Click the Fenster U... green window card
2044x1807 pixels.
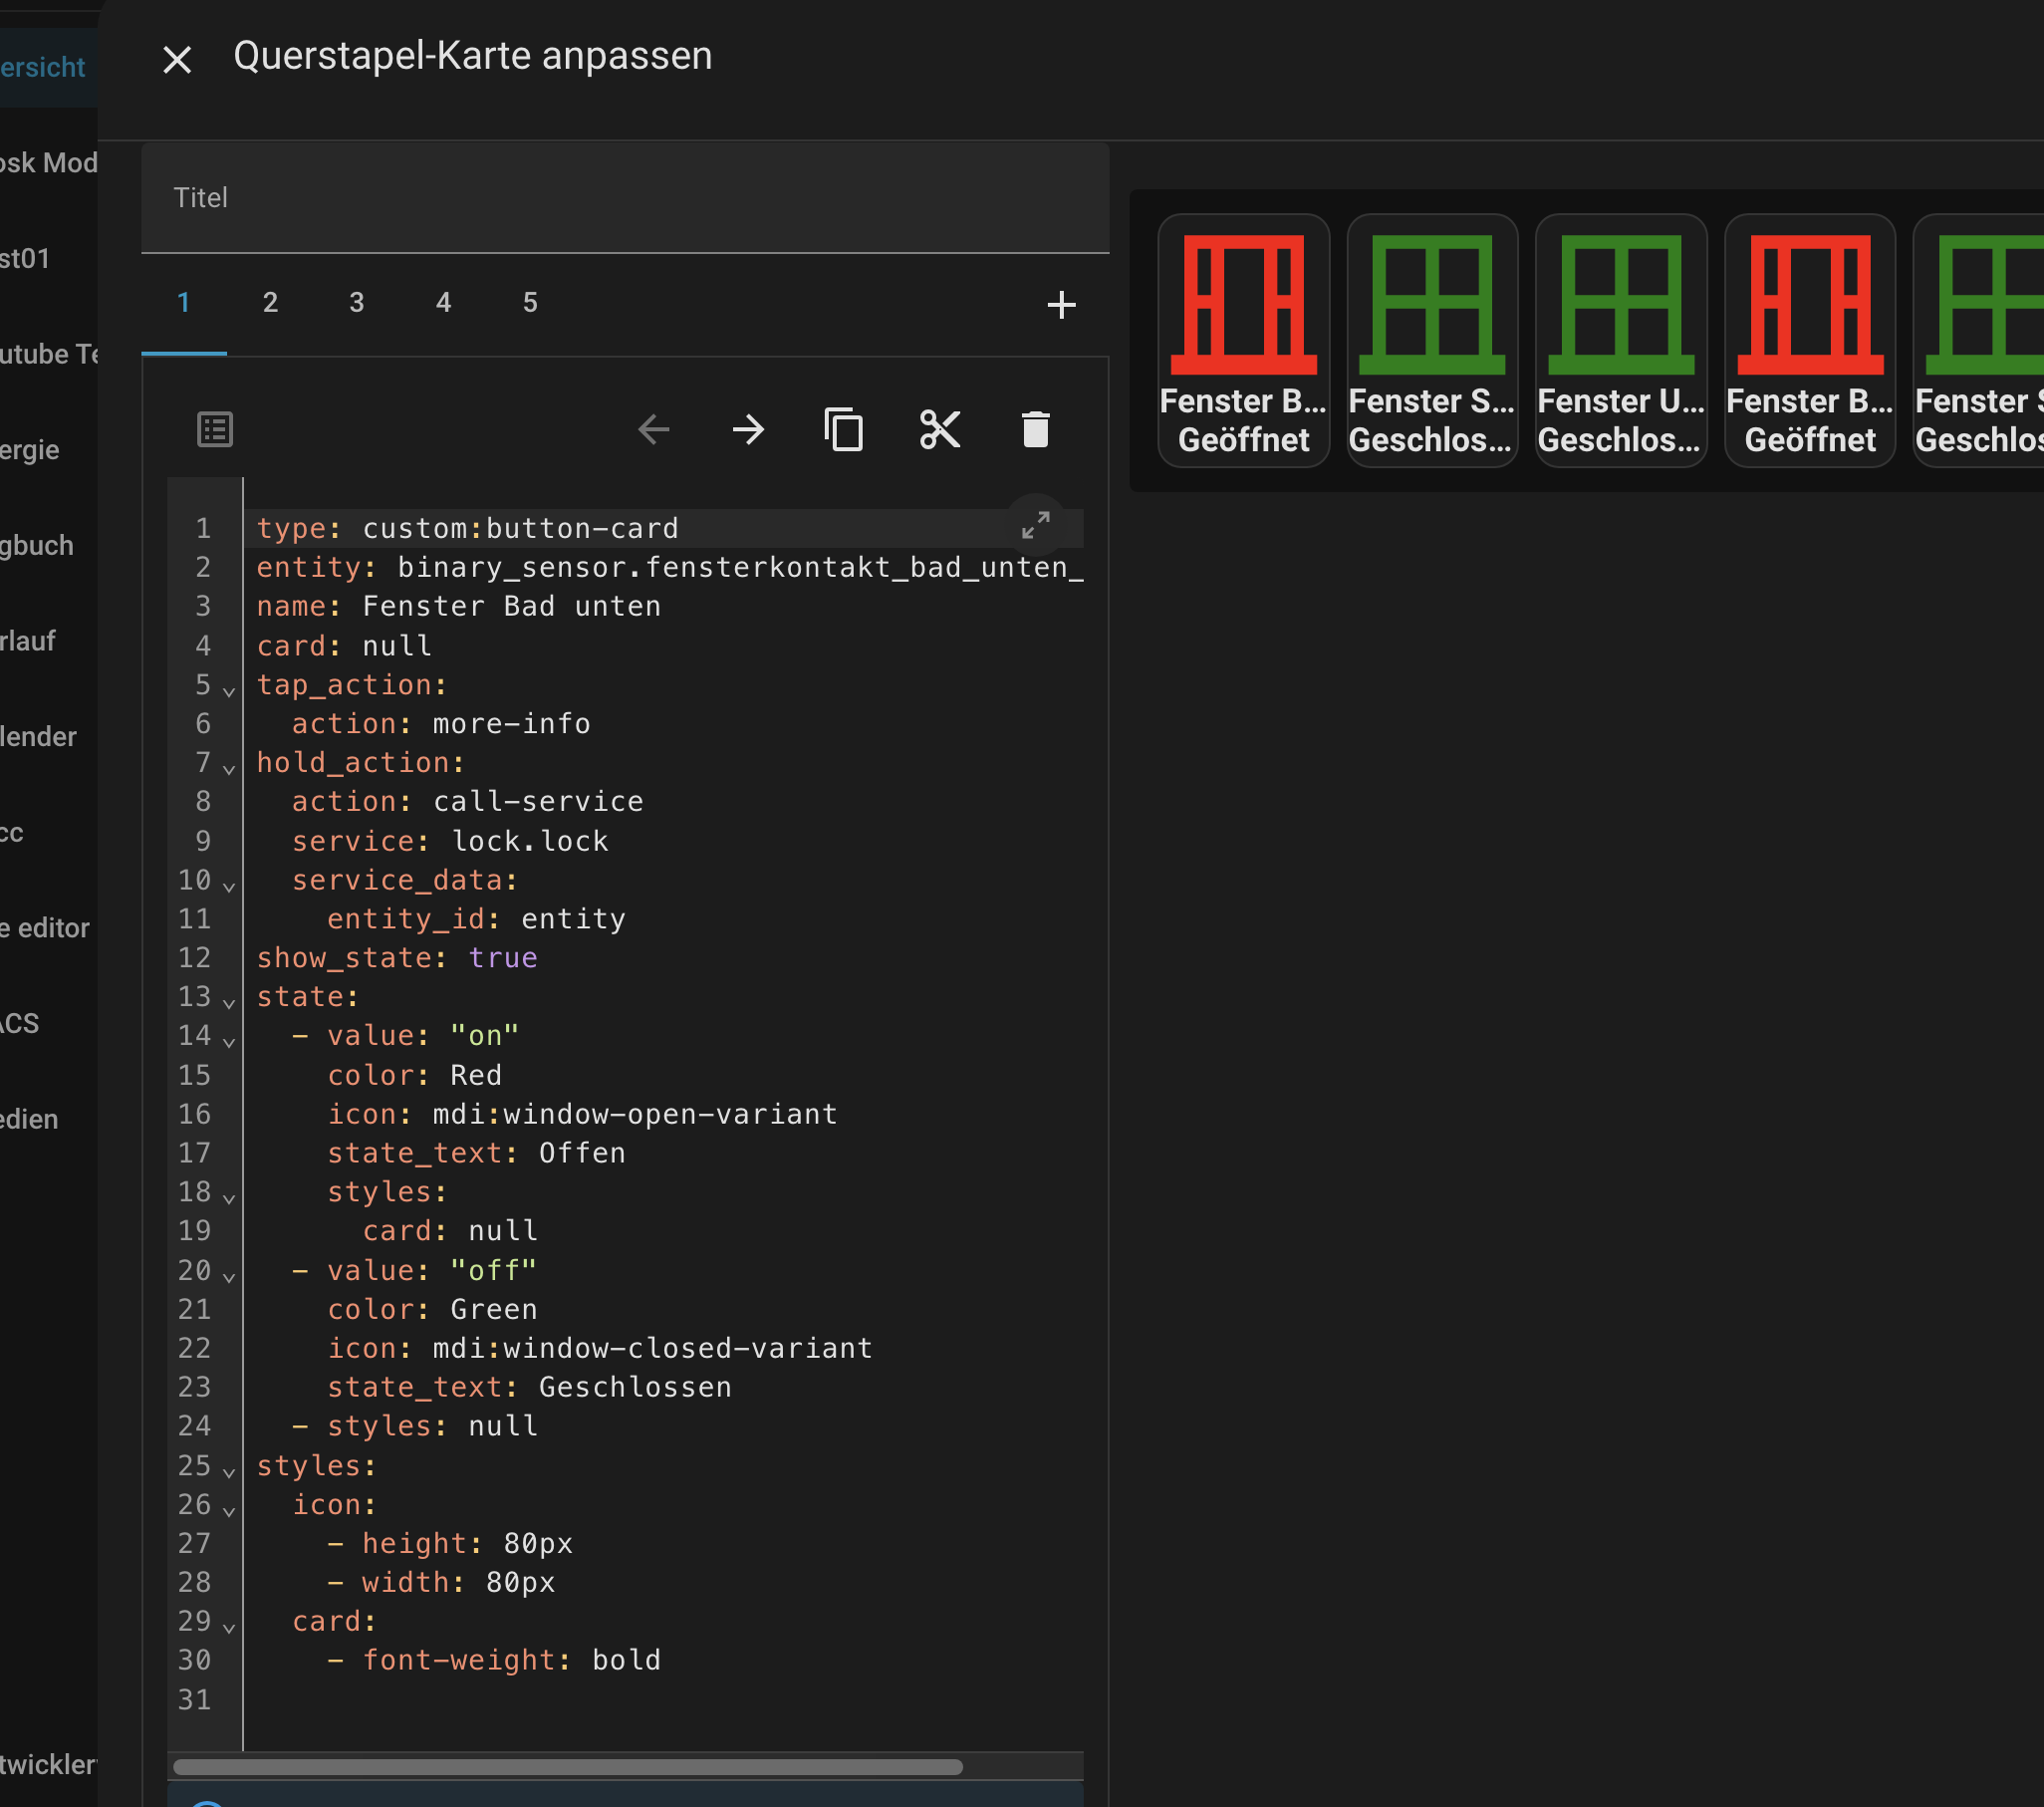1620,340
